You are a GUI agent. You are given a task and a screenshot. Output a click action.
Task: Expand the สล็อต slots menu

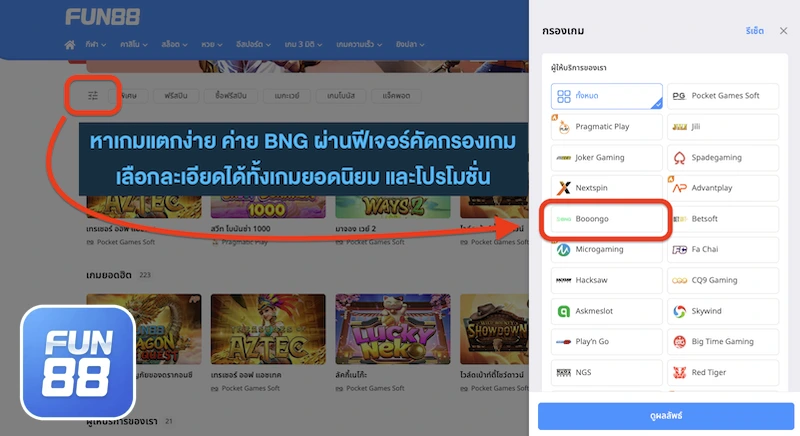tap(174, 44)
